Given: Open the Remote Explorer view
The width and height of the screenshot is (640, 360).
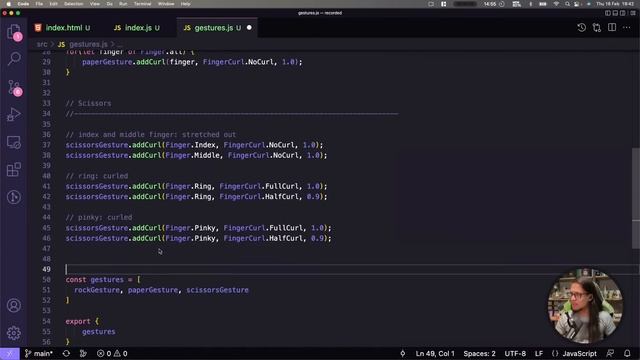Looking at the screenshot, I should 14,142.
